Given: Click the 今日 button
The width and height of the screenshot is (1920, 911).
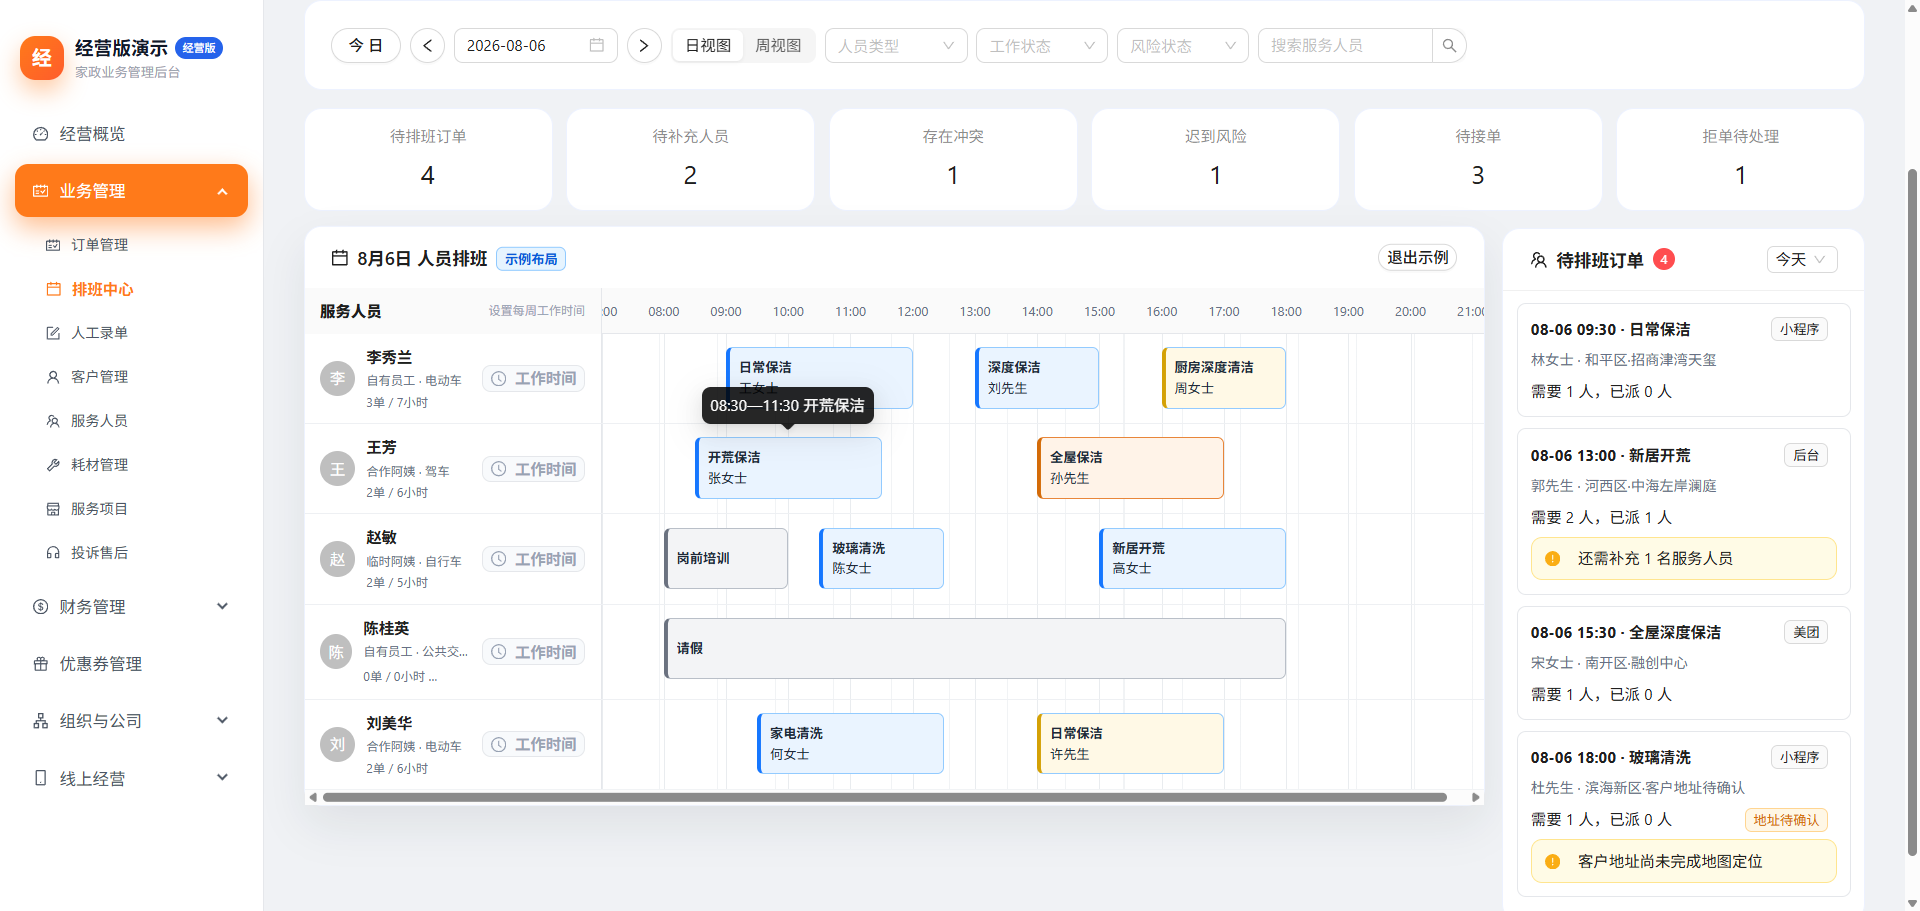Looking at the screenshot, I should [366, 46].
